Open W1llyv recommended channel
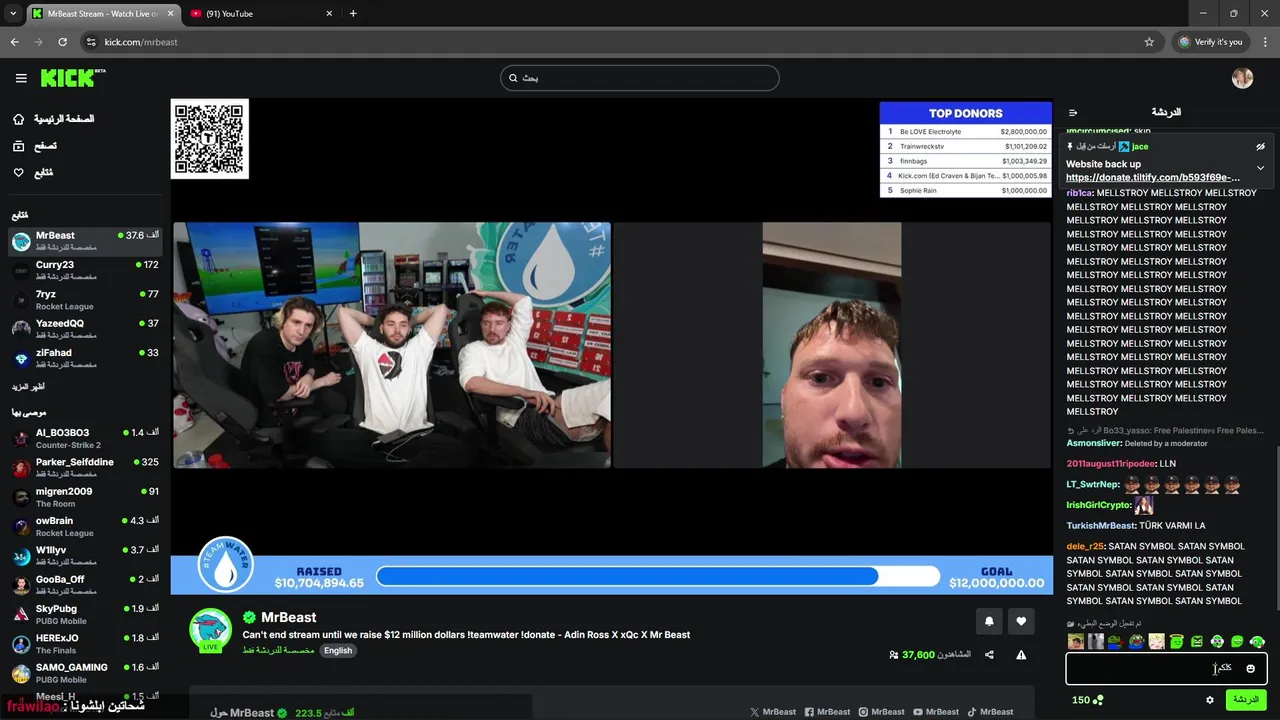This screenshot has height=720, width=1280. coord(85,555)
